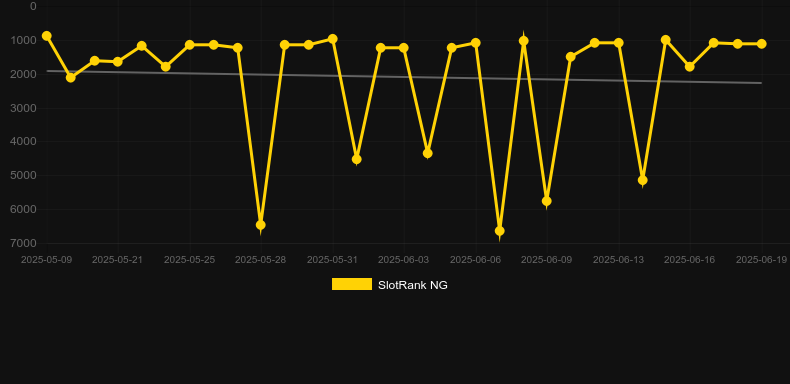Click the 1000 y-axis label
This screenshot has height=384, width=790.
tap(24, 40)
